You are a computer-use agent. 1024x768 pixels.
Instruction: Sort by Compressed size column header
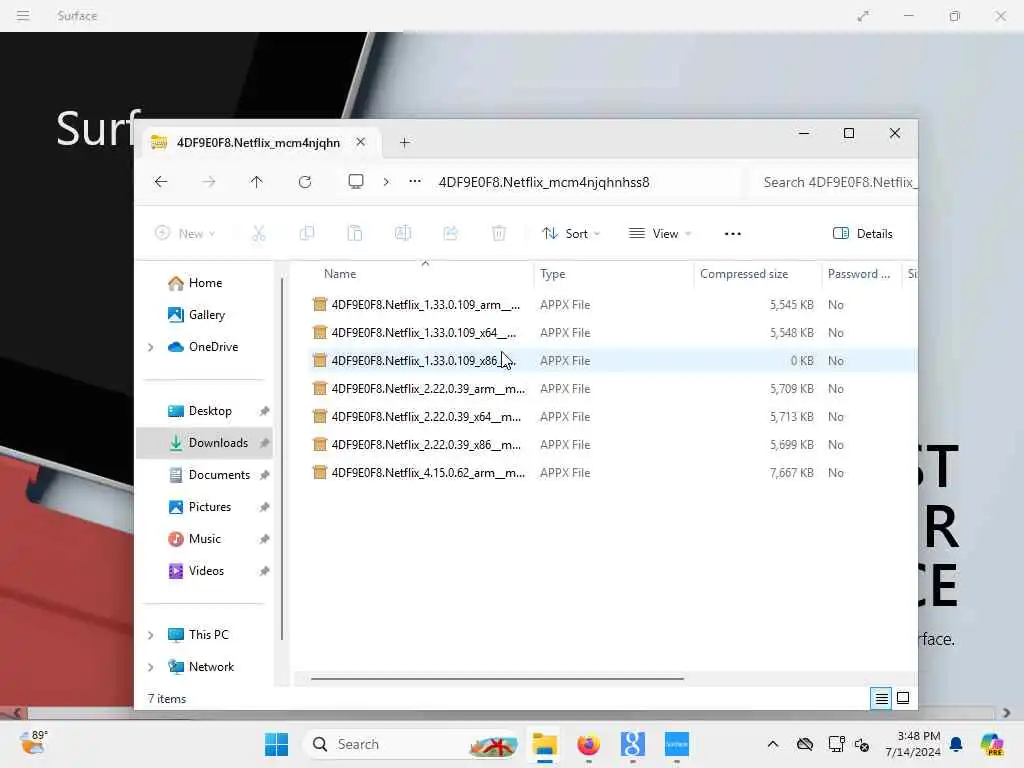click(744, 274)
